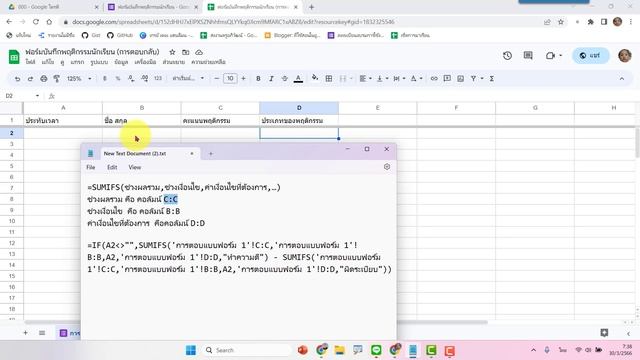Open the Edit menu in Notepad

point(112,167)
